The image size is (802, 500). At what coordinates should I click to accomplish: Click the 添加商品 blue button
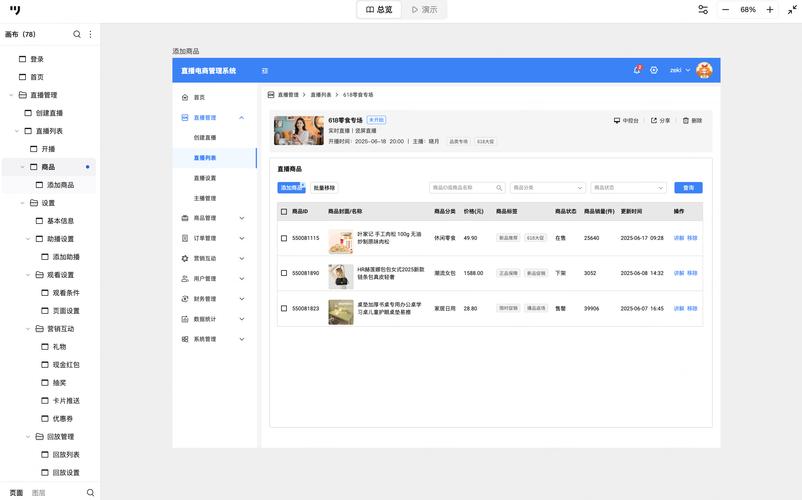(x=291, y=188)
